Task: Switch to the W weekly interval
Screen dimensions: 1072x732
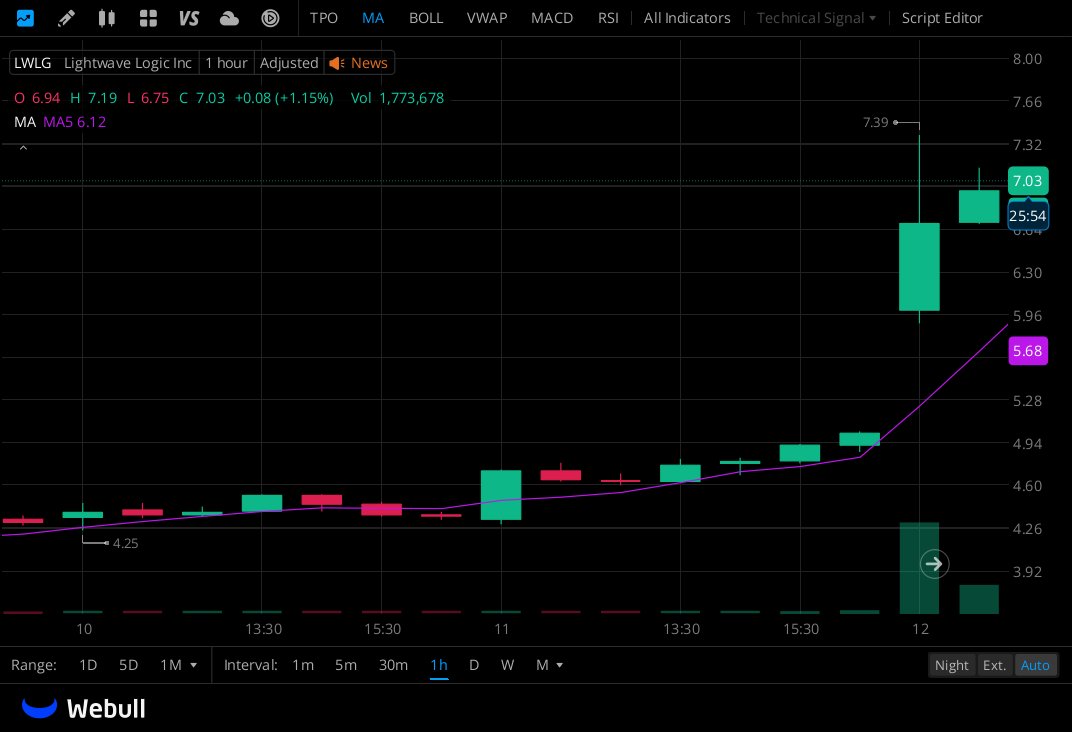Action: coord(507,665)
